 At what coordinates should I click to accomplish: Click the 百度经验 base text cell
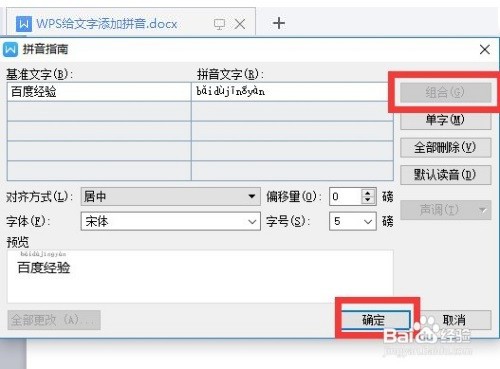pos(99,92)
